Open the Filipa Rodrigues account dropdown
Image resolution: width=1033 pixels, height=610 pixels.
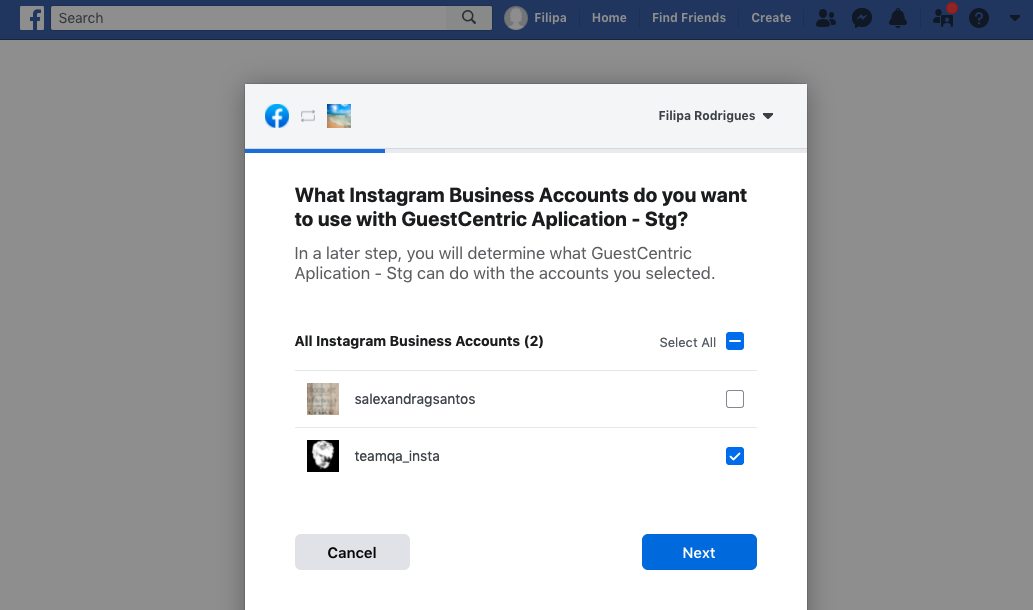[x=715, y=116]
